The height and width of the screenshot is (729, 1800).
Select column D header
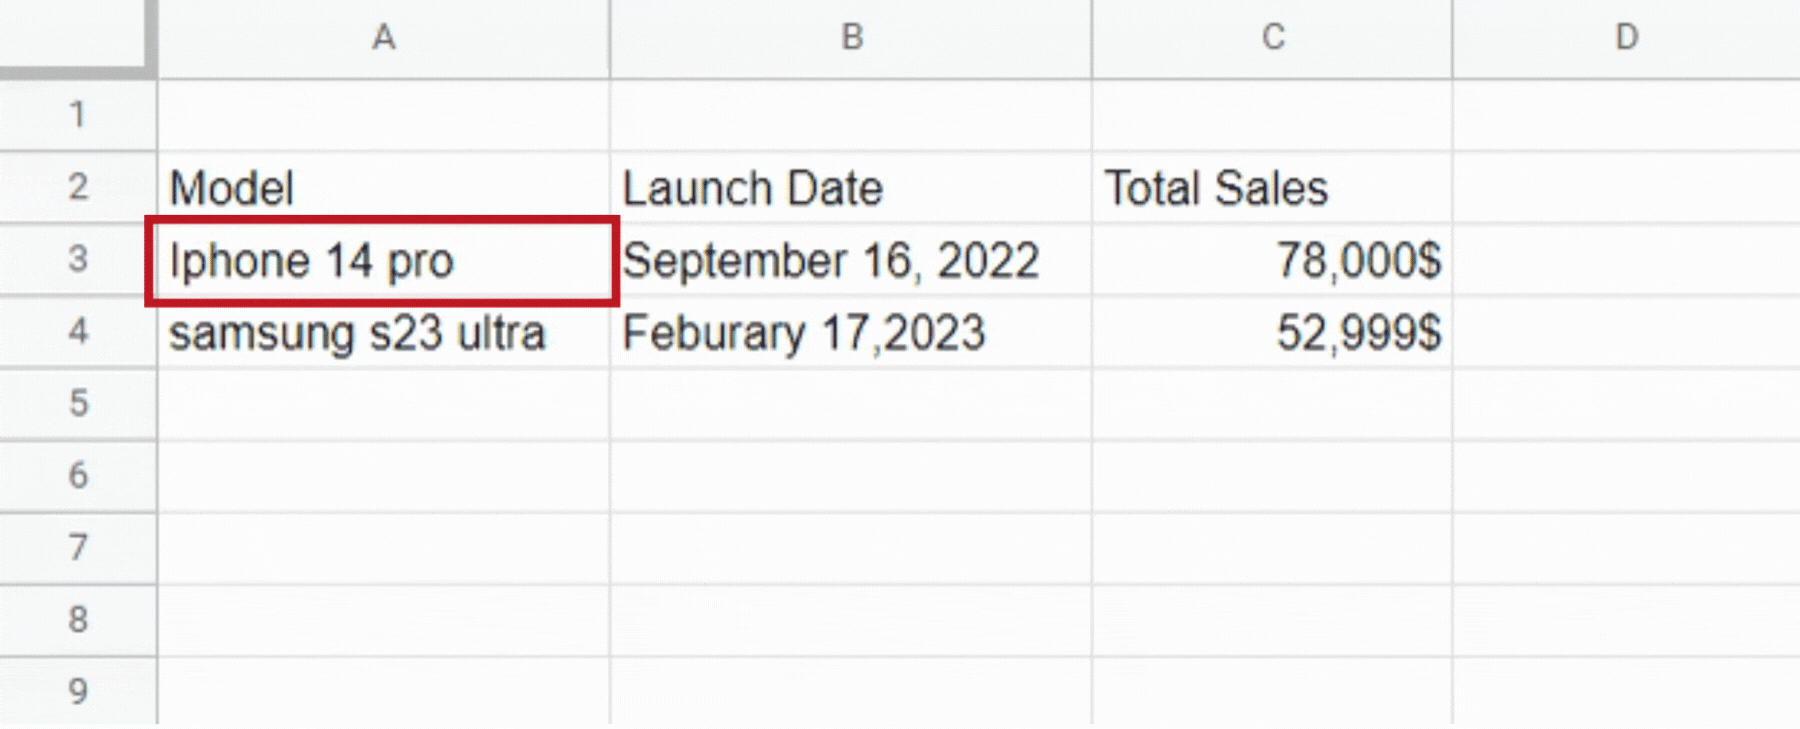pyautogui.click(x=1626, y=38)
